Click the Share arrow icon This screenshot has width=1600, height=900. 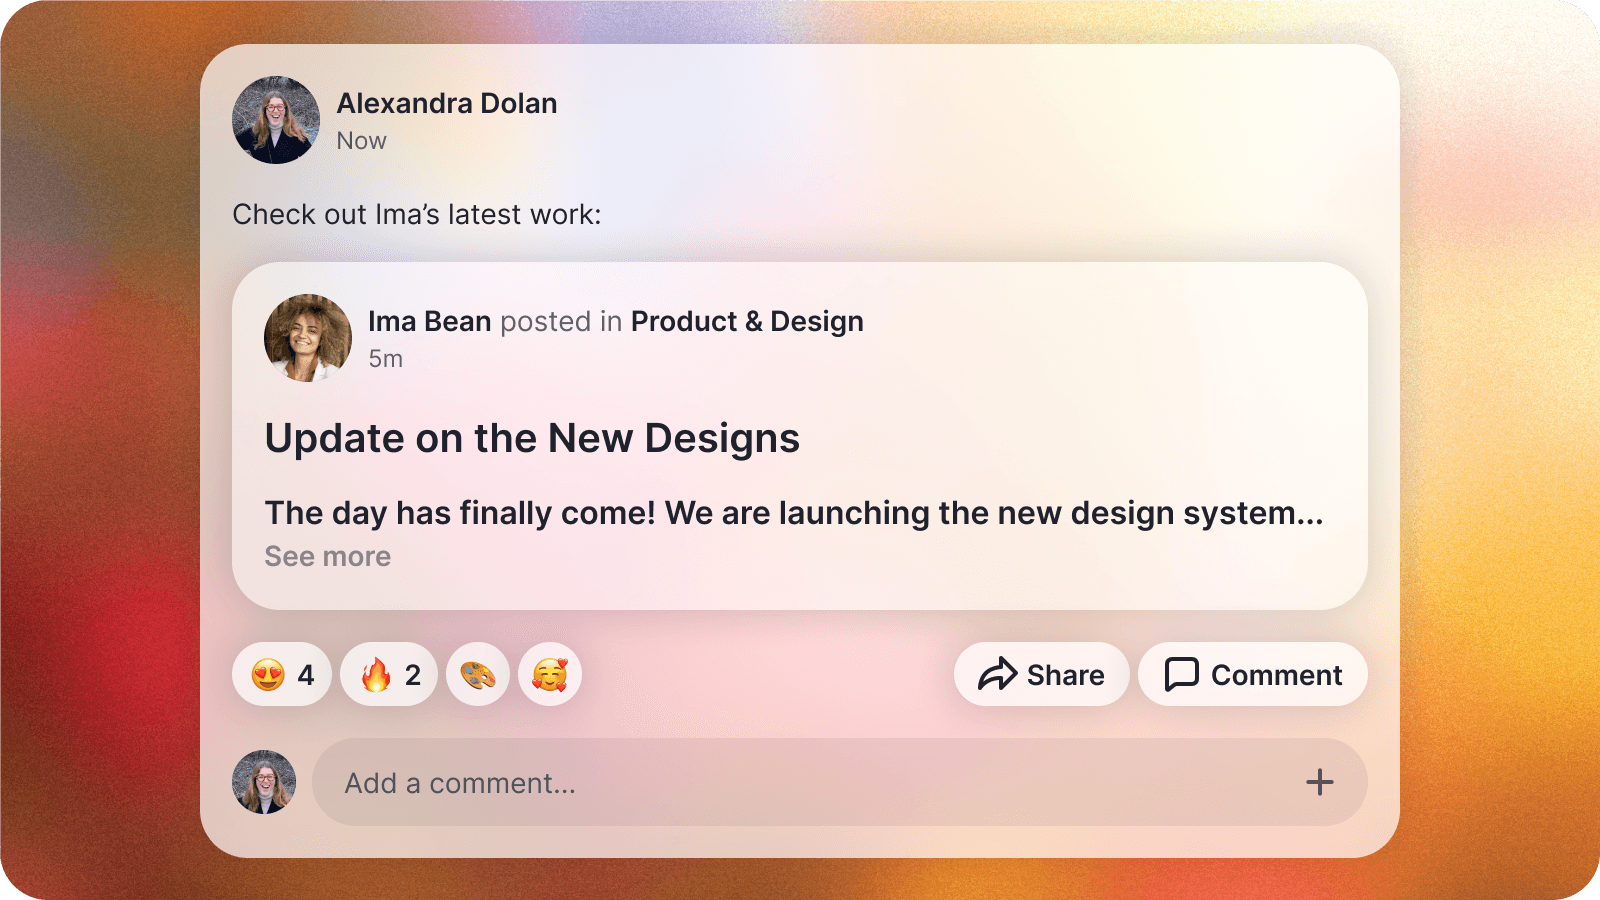(x=997, y=675)
